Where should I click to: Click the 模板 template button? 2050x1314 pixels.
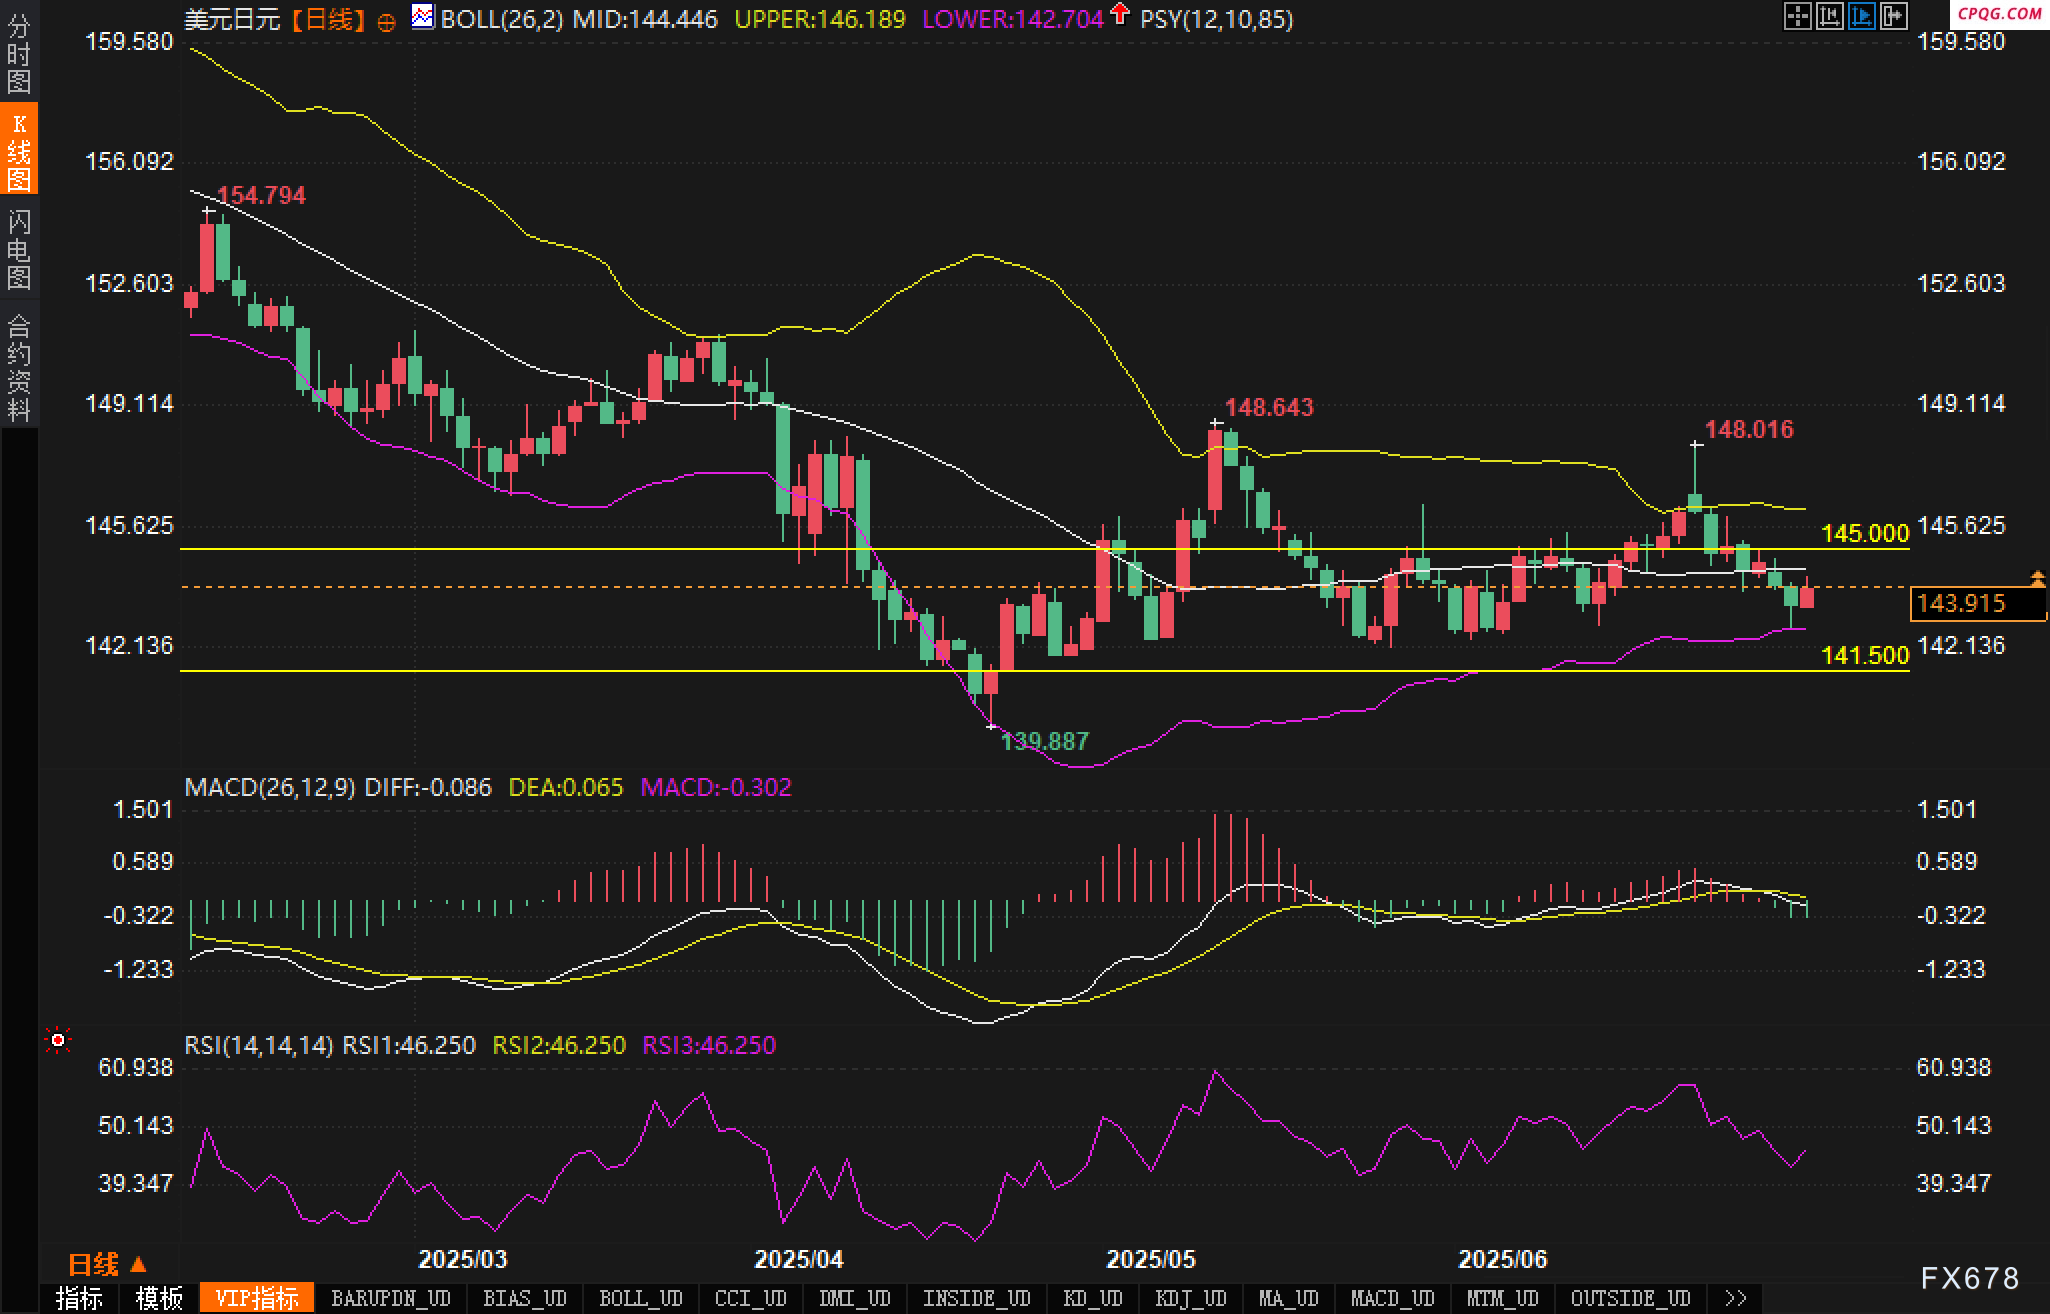pos(159,1298)
